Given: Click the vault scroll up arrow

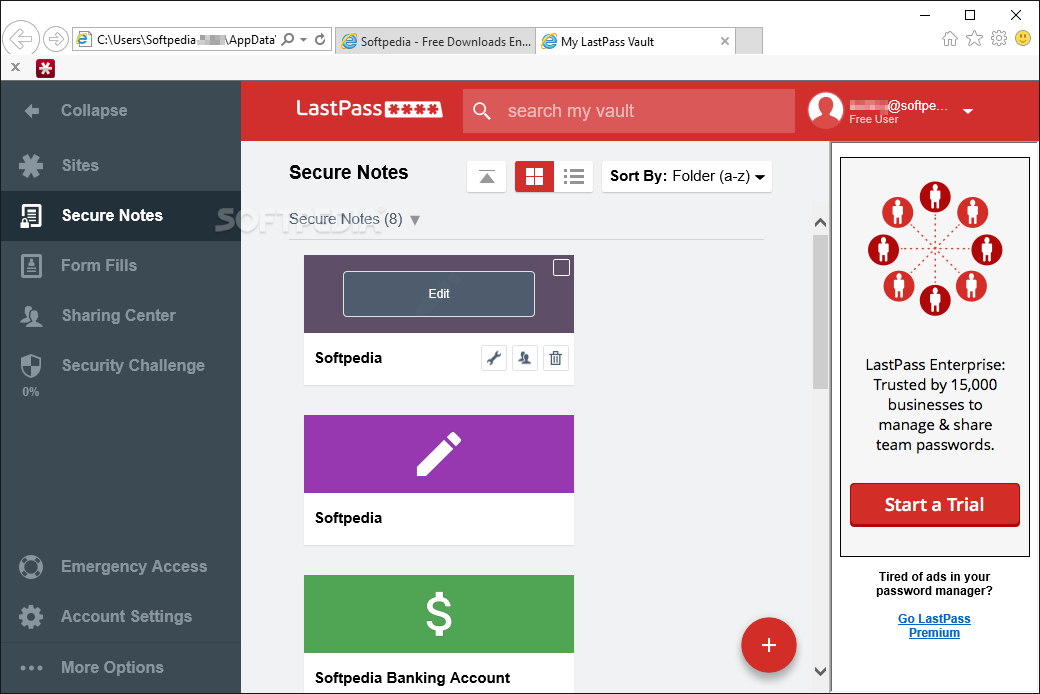Looking at the screenshot, I should [x=820, y=223].
